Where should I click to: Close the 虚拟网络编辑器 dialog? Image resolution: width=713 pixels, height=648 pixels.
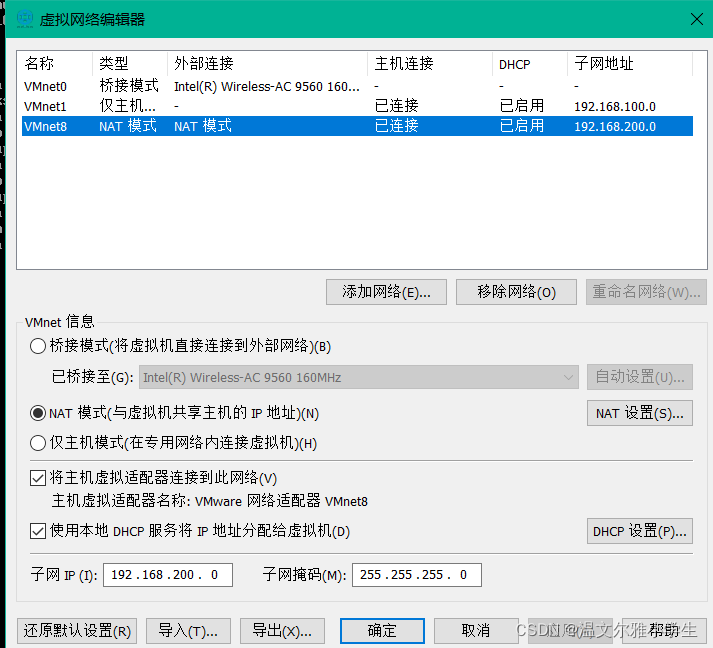click(696, 19)
